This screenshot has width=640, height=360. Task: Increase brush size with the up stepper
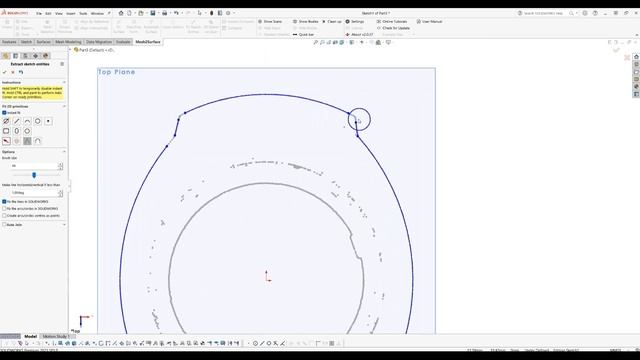[61, 164]
